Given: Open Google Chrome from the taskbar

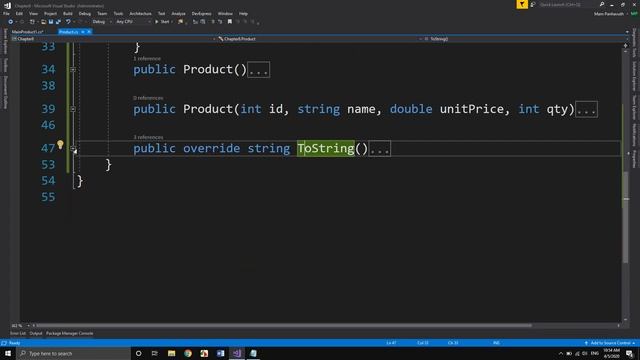Looking at the screenshot, I should (x=188, y=353).
